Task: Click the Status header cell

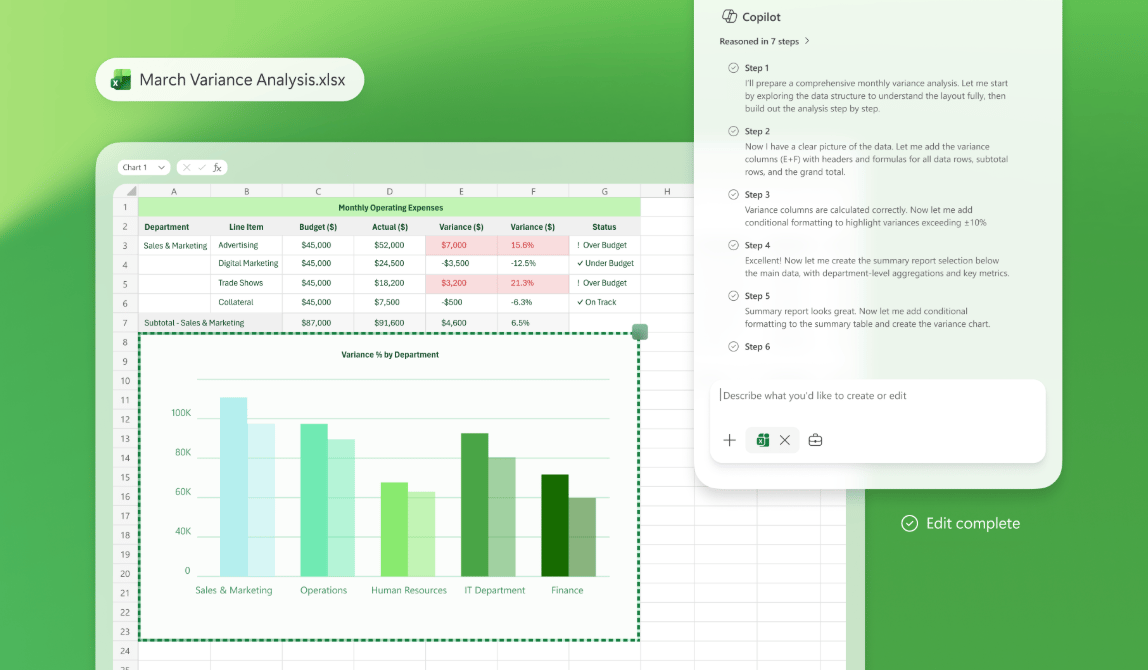Action: (604, 227)
